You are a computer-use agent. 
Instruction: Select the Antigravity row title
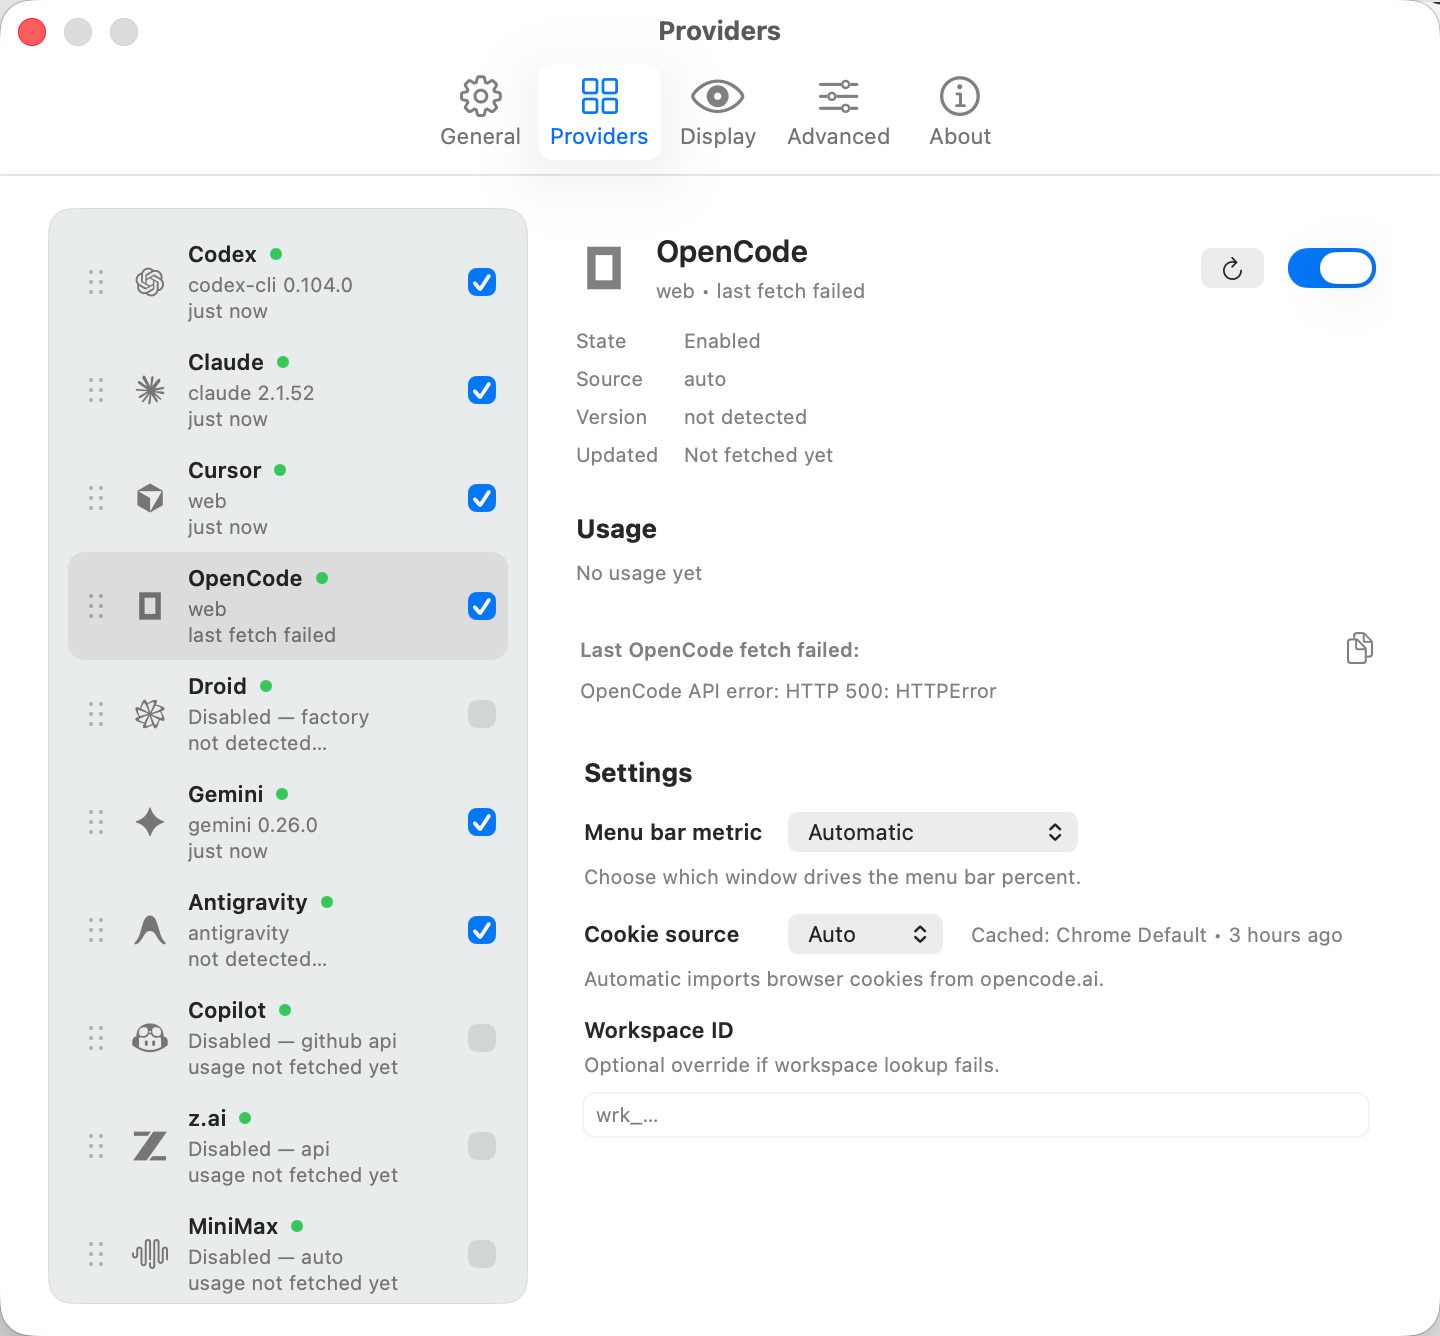tap(248, 902)
